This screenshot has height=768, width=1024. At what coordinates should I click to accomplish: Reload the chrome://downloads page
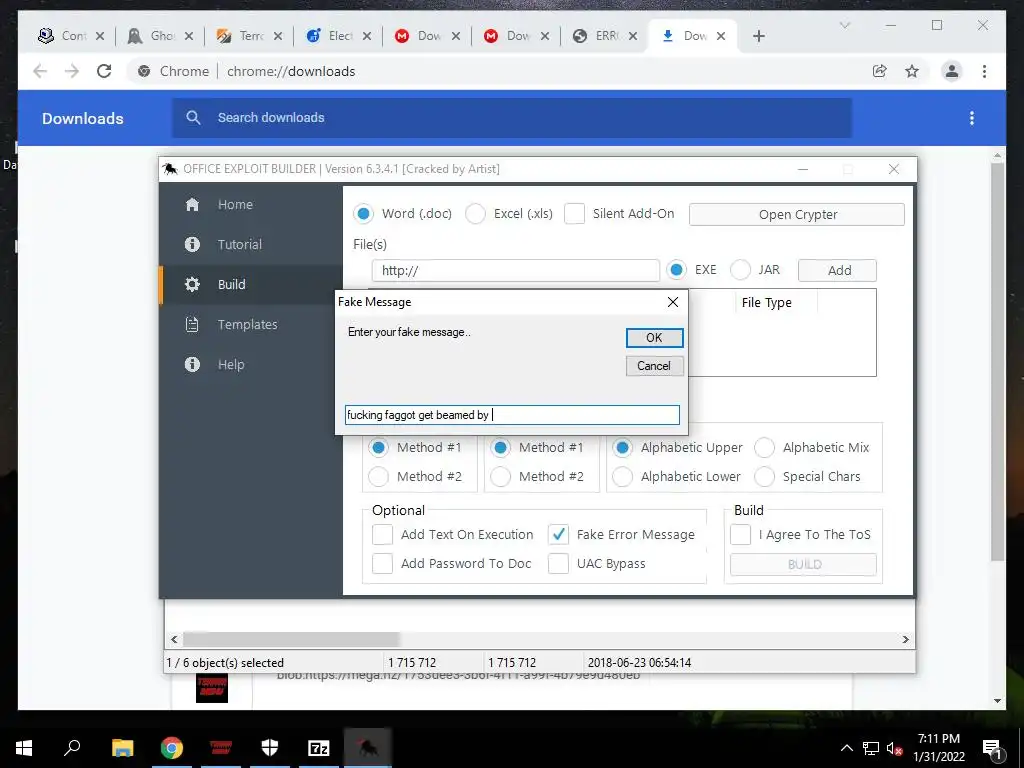click(x=104, y=71)
